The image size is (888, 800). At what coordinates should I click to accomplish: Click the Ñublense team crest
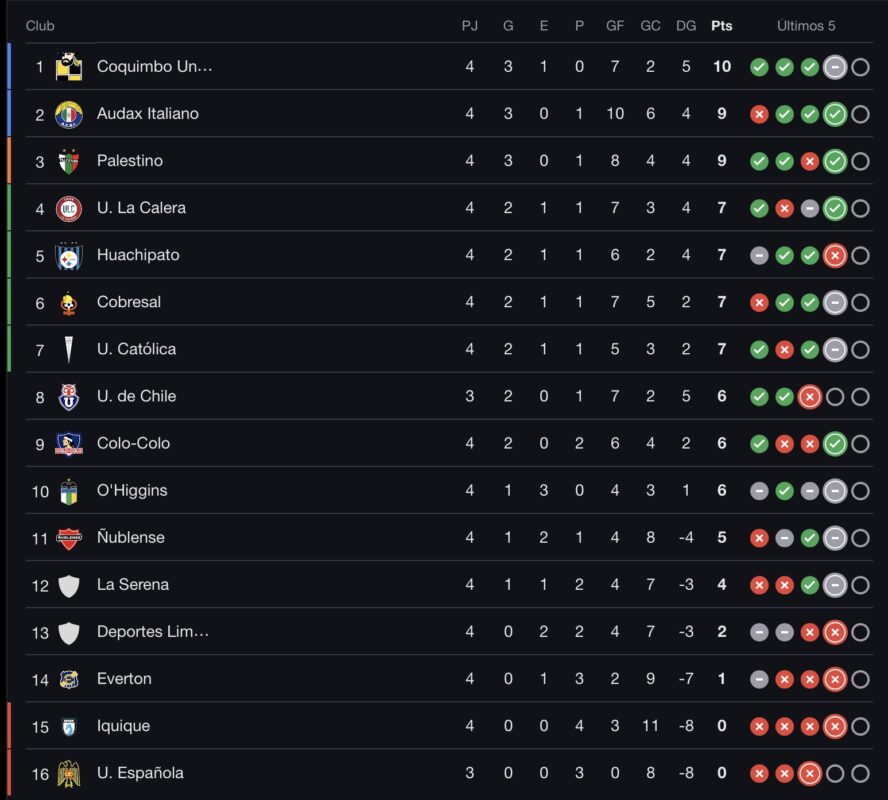[68, 538]
